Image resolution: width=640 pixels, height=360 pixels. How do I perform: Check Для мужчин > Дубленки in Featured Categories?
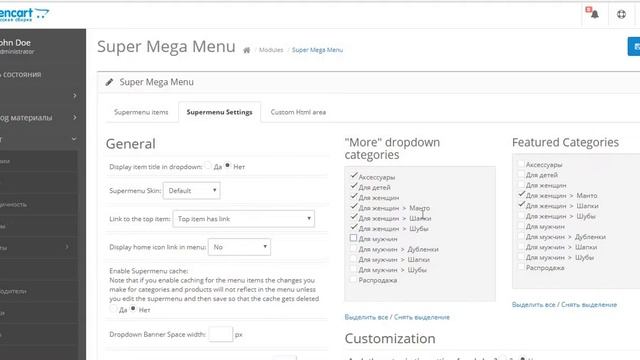pos(521,236)
